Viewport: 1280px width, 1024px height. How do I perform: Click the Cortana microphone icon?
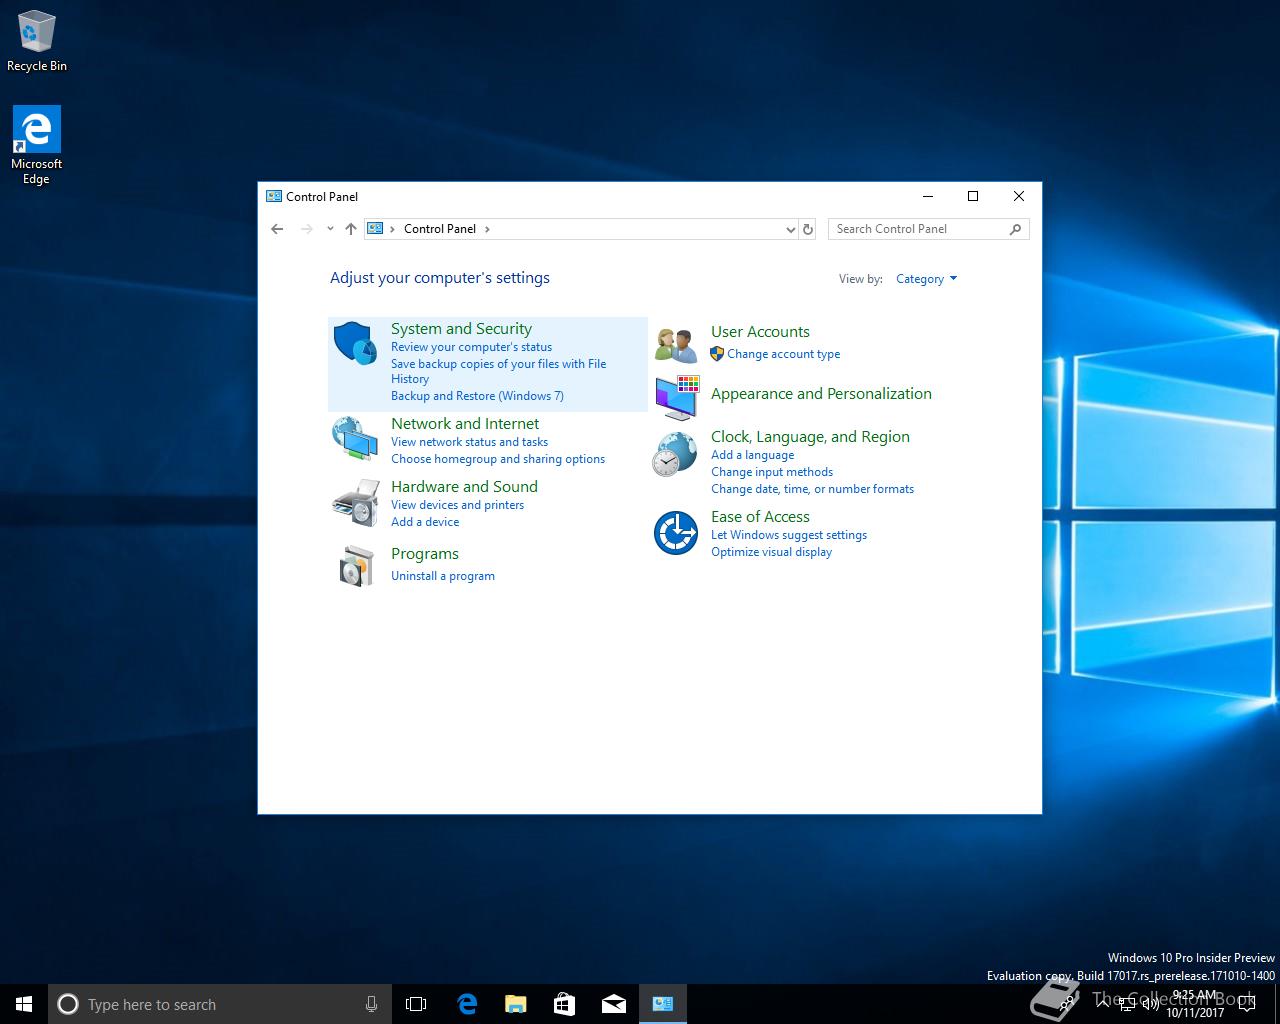372,1004
